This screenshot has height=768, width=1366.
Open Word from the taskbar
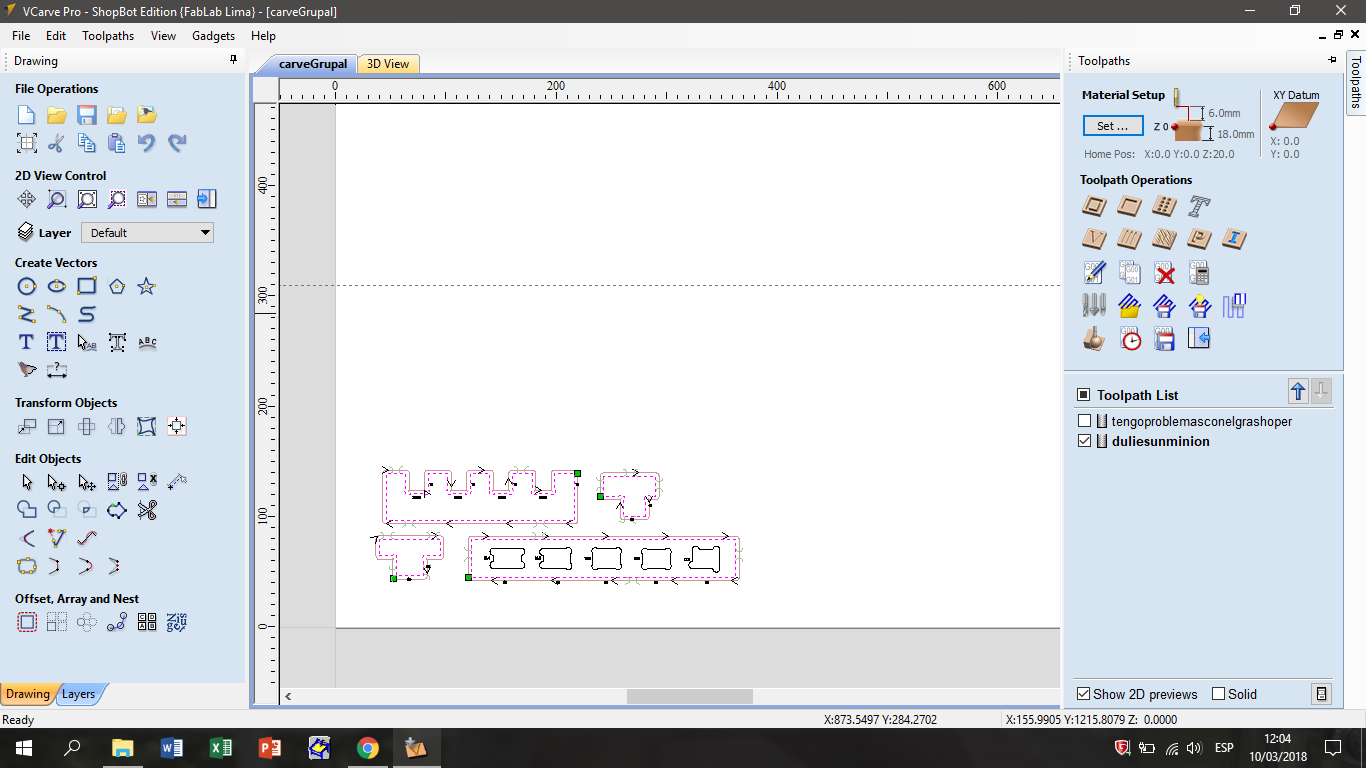click(x=172, y=748)
